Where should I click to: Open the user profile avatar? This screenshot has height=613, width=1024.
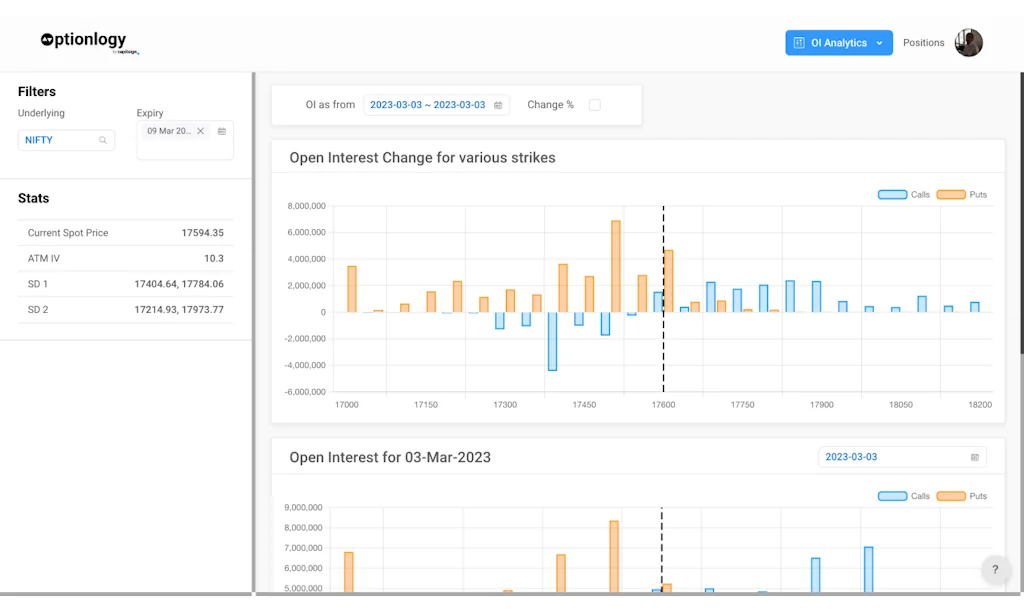click(x=968, y=42)
